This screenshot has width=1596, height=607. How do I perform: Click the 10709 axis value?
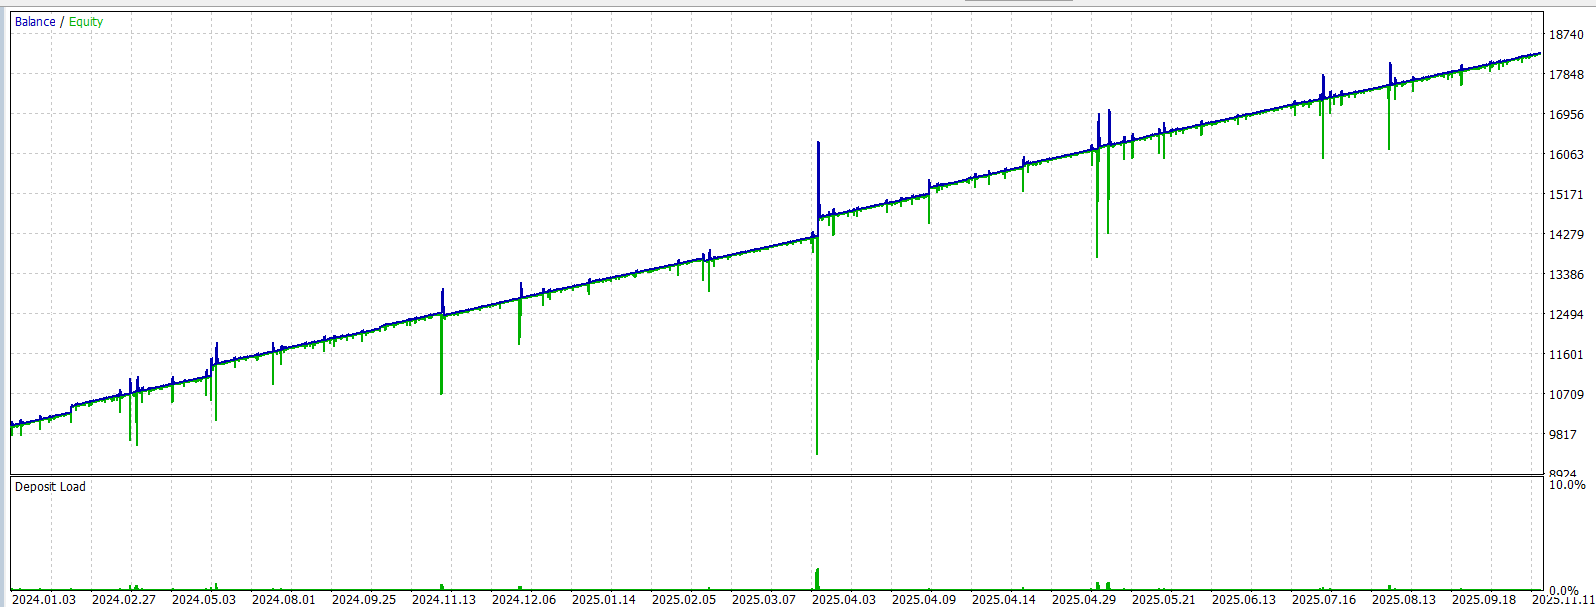click(x=1566, y=395)
